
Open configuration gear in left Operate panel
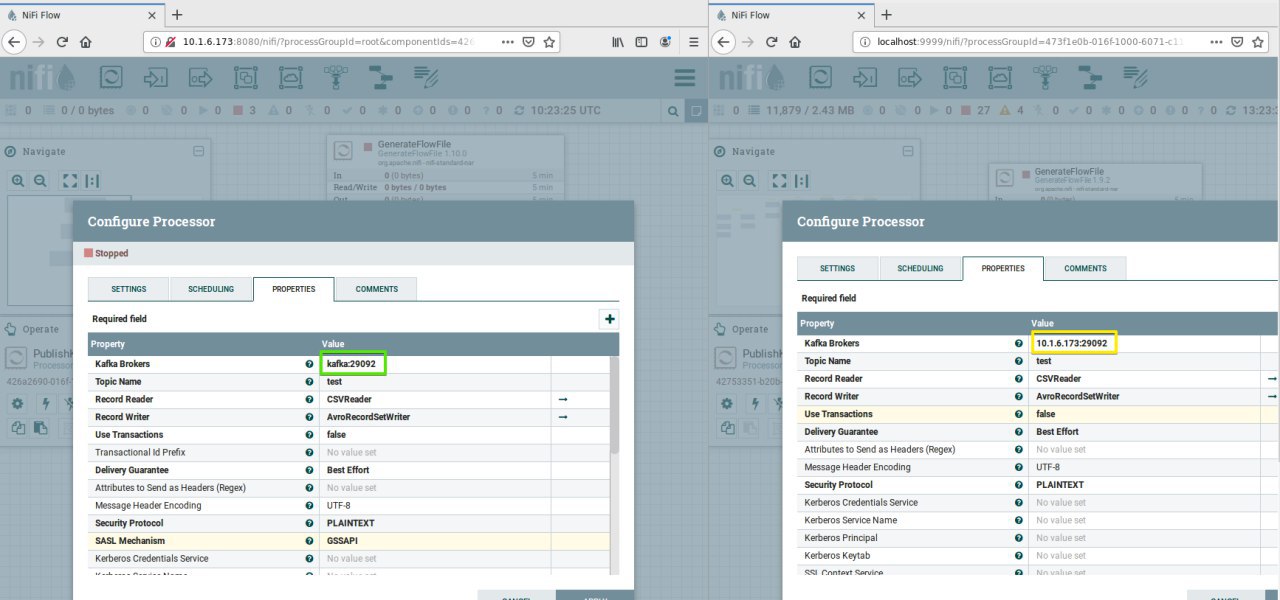(18, 404)
